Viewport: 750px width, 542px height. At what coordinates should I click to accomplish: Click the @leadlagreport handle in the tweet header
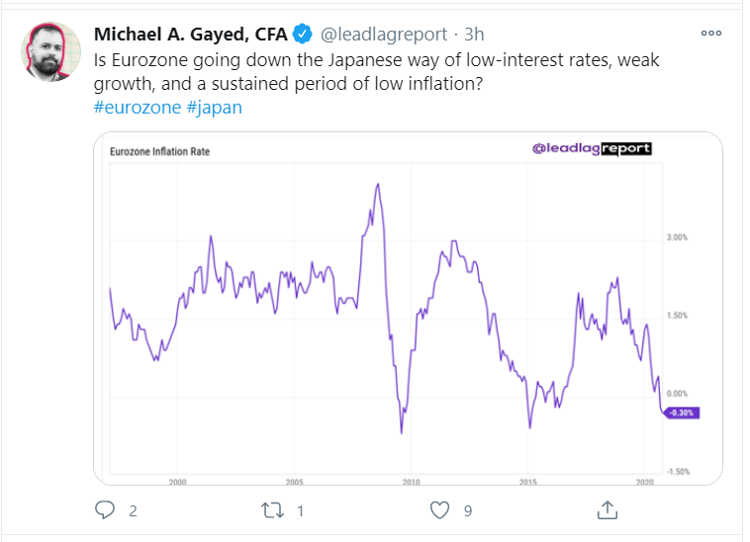tap(383, 35)
